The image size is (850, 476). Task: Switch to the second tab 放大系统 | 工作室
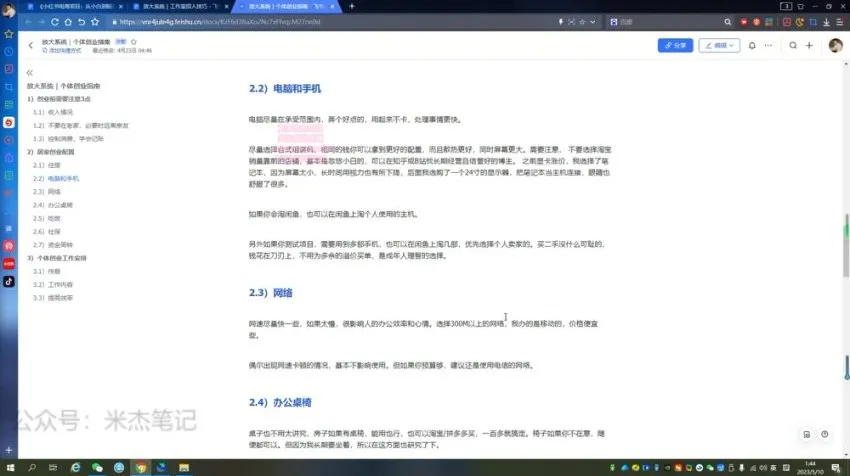coord(181,7)
